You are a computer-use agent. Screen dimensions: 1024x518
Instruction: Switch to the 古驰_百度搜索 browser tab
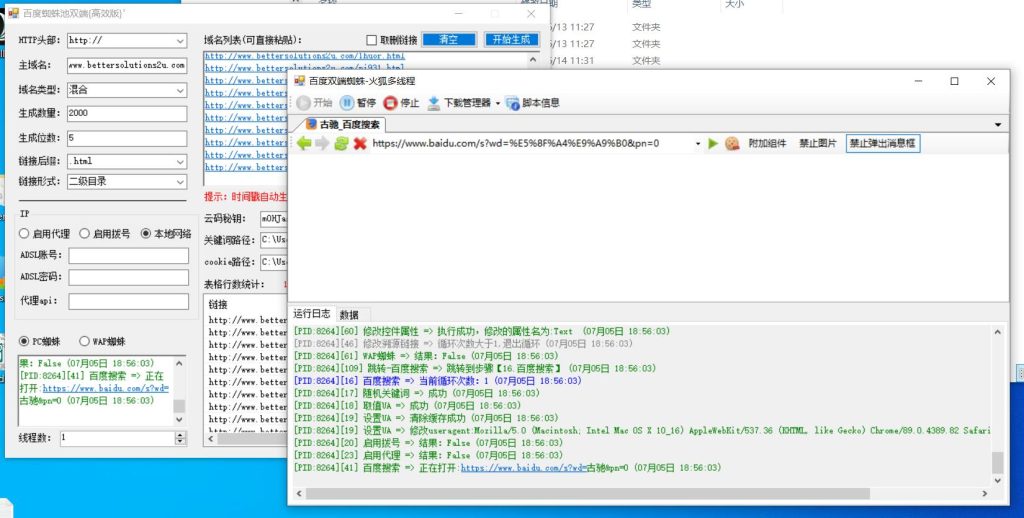click(345, 124)
